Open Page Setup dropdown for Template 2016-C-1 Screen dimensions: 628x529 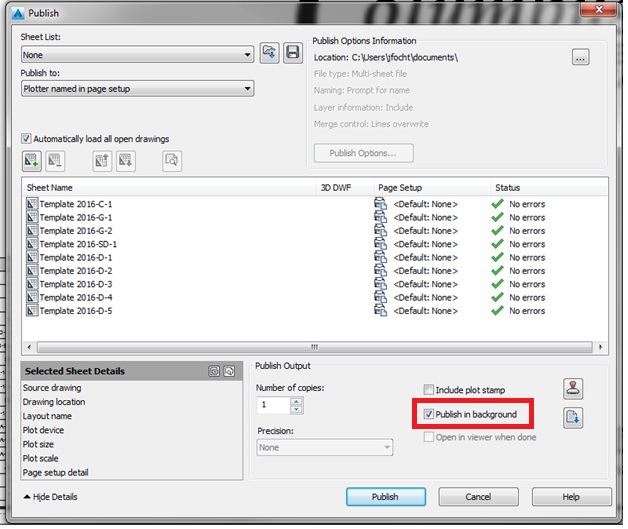coord(425,204)
